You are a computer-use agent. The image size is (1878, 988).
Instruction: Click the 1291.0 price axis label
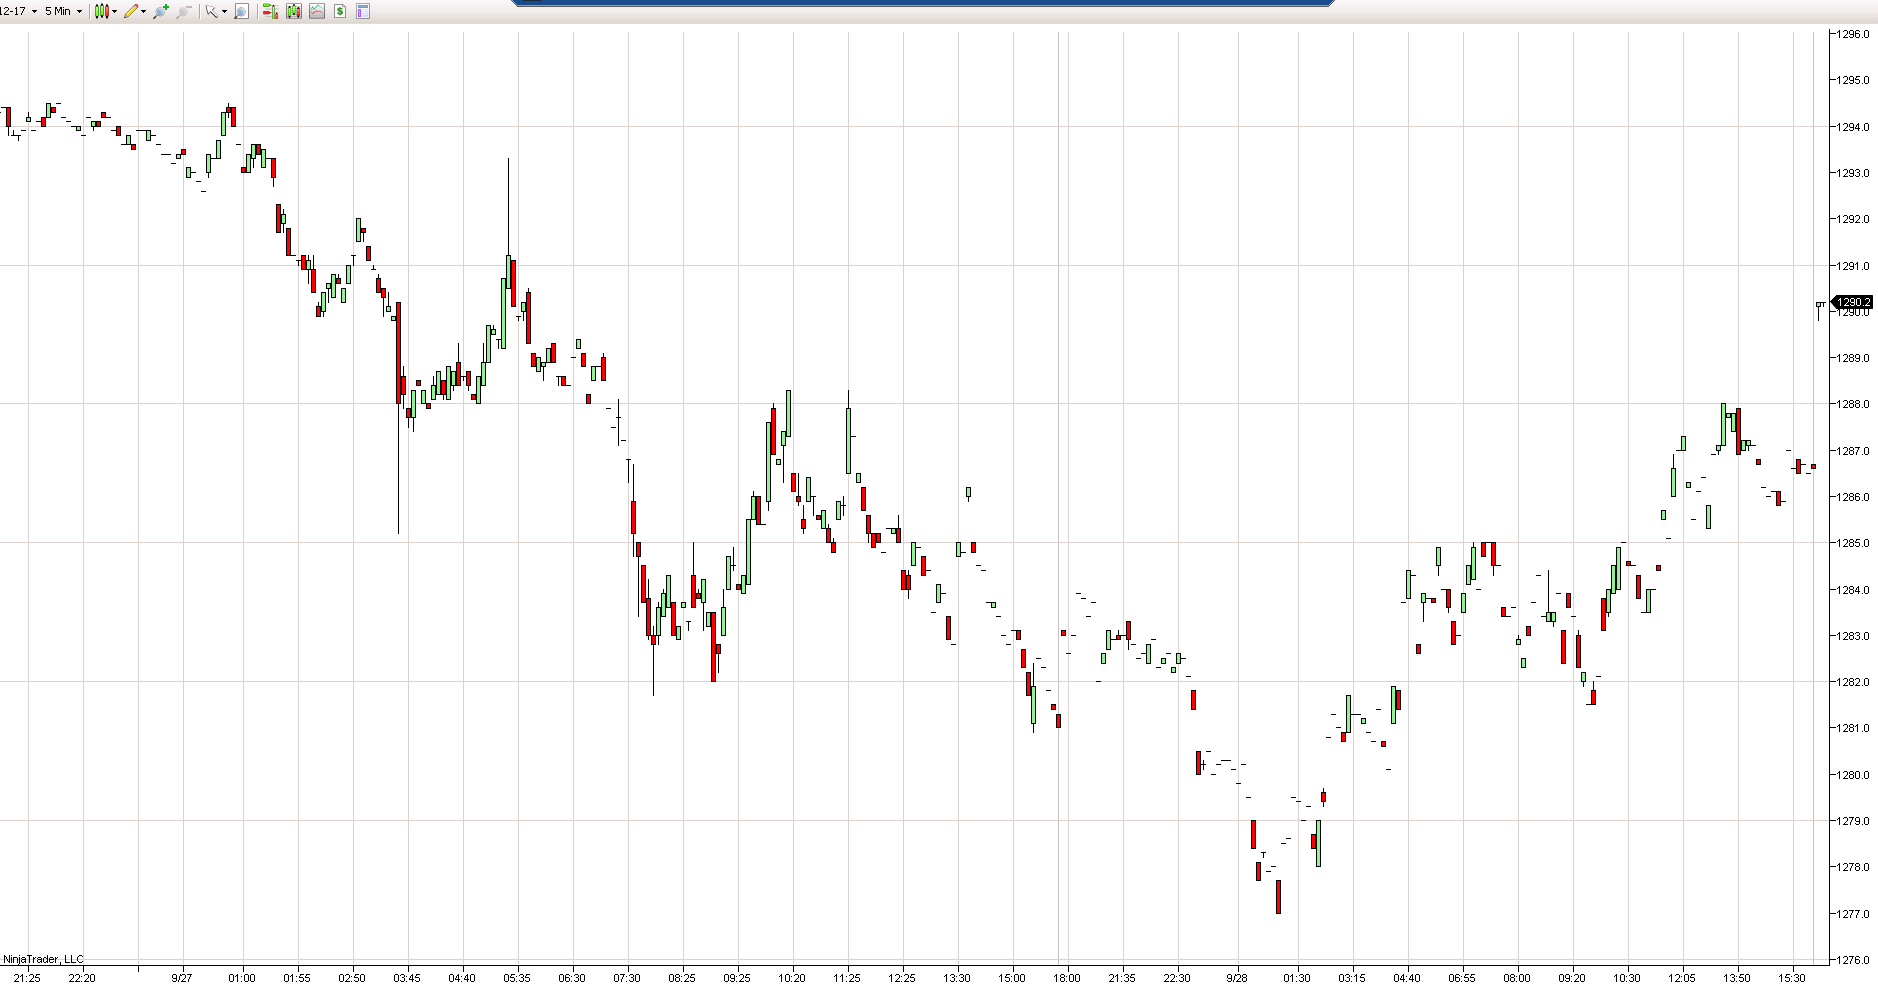click(x=1853, y=266)
